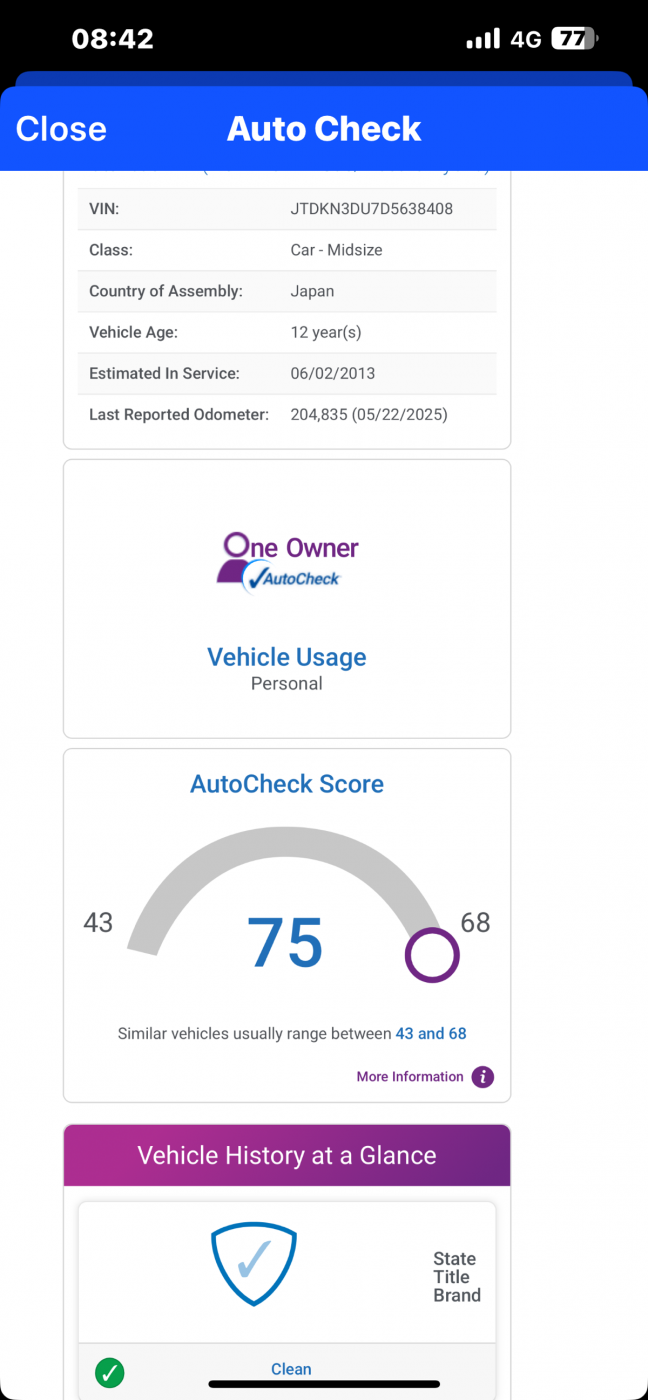Tap the purple info circle icon

pyautogui.click(x=483, y=1077)
